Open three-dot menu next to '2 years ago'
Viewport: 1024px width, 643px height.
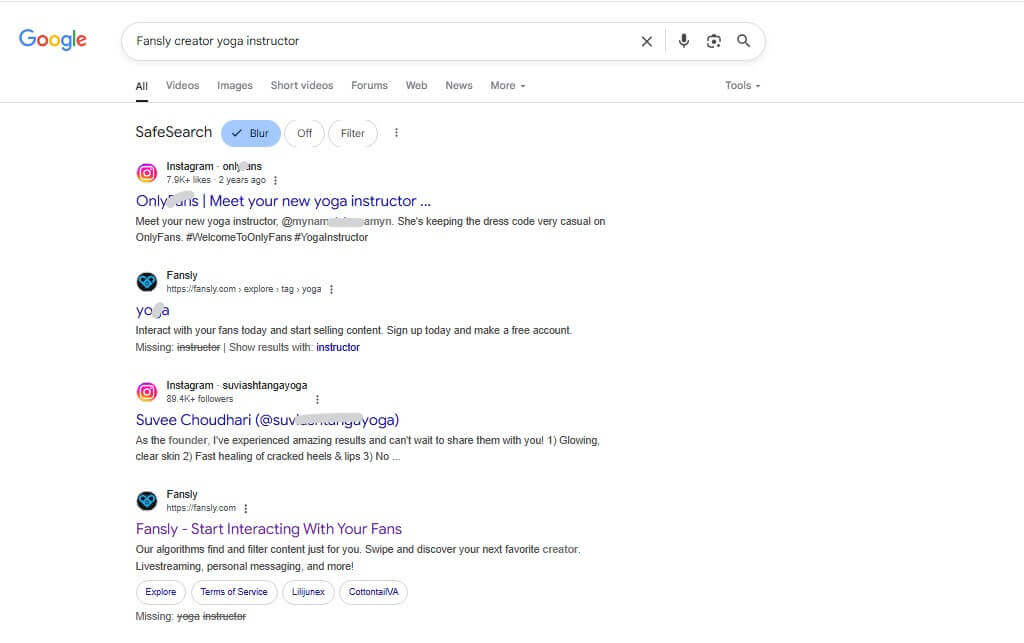pos(275,180)
